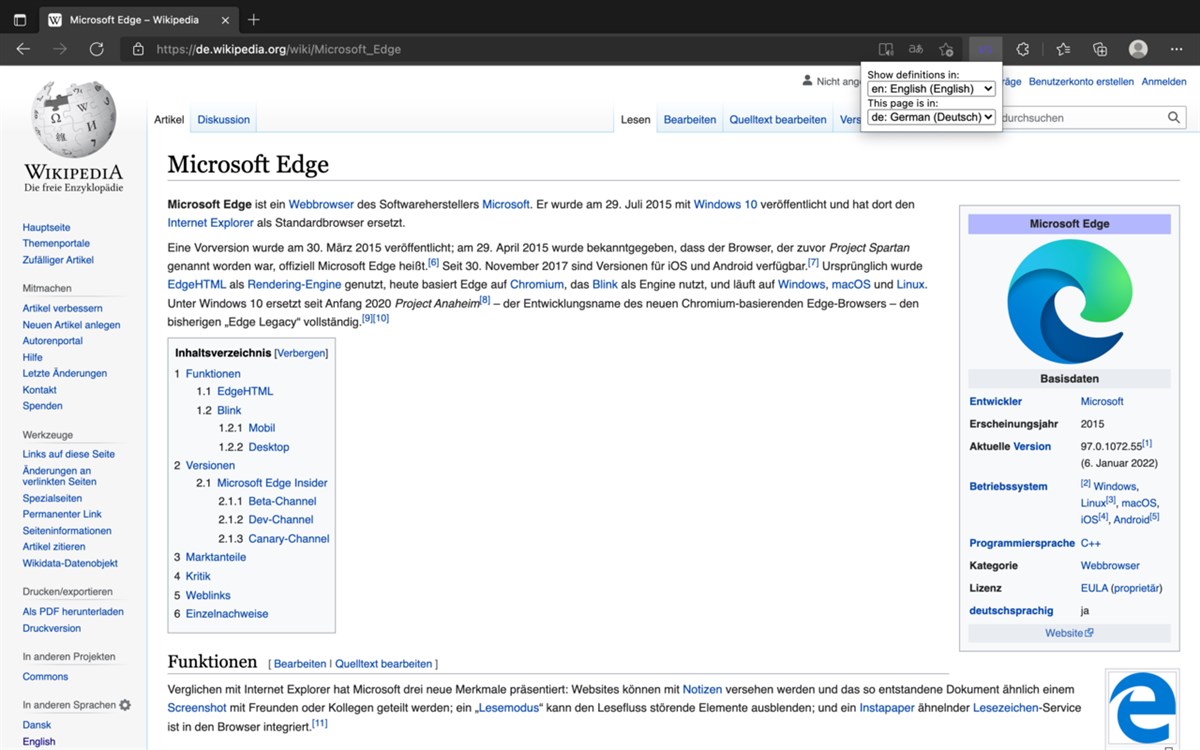Jump to 2.1 Microsoft Edge Insider
The width and height of the screenshot is (1200, 750).
point(262,483)
